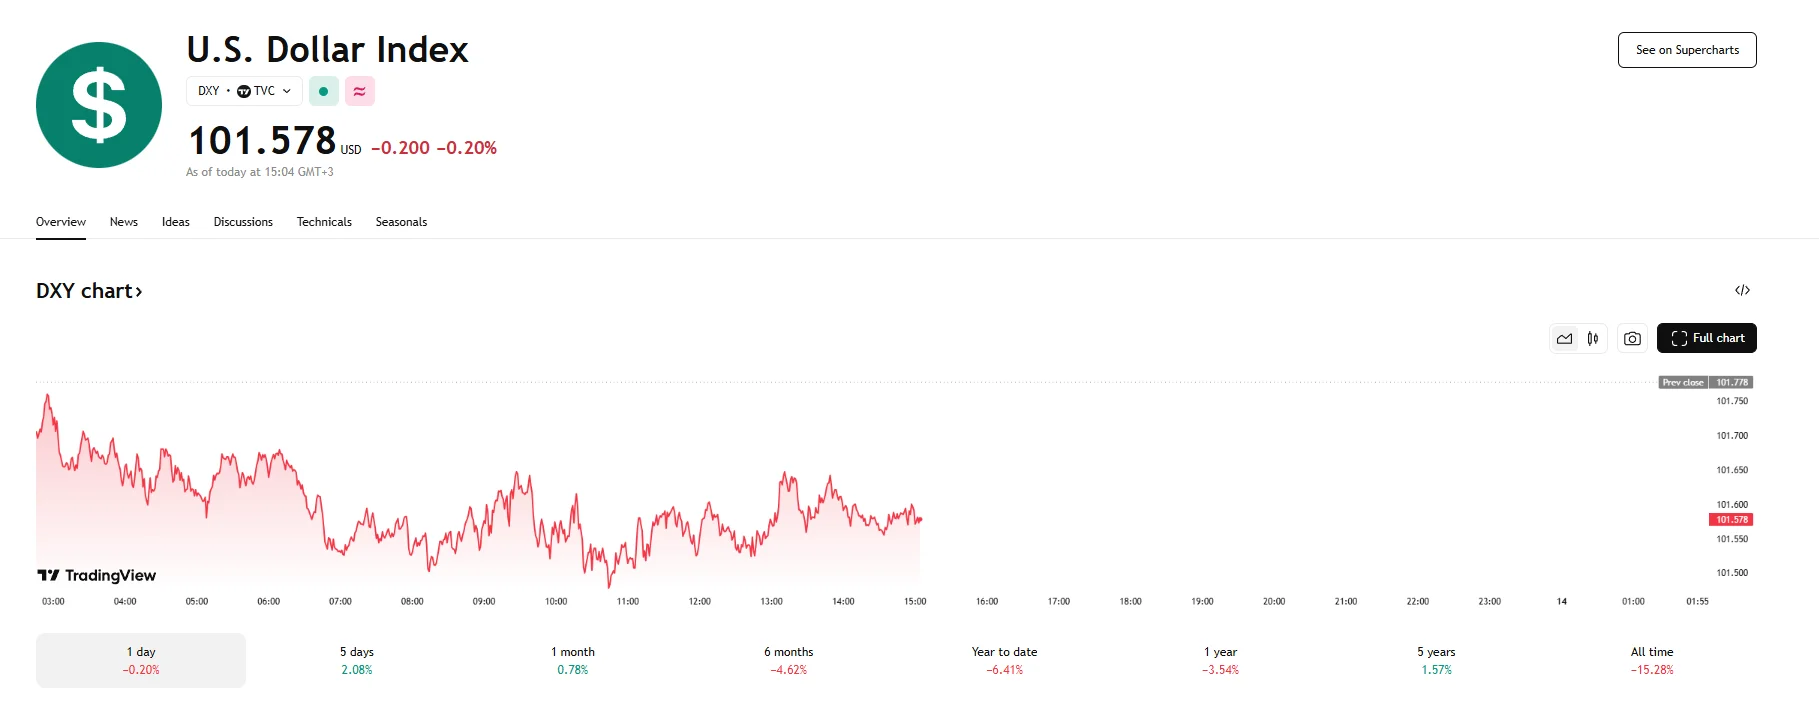Expand the DXY chart heading arrow
The image size is (1819, 715).
tap(139, 292)
